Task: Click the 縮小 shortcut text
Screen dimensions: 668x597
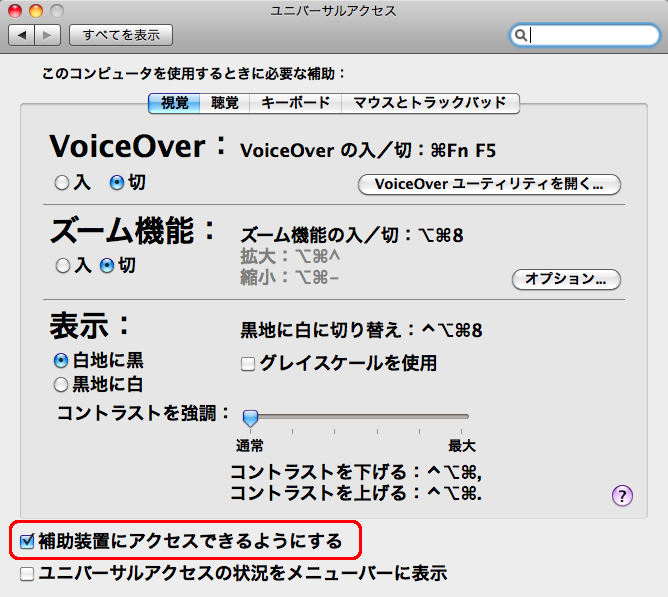Action: [290, 278]
